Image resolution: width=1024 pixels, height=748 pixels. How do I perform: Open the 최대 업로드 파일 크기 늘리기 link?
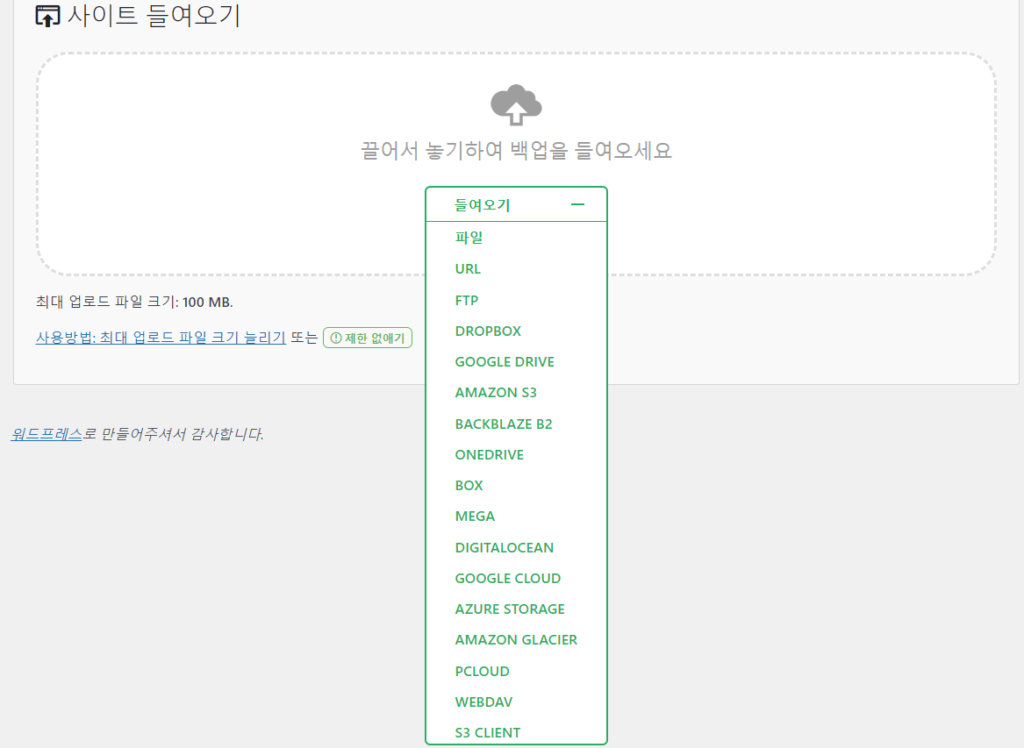coord(161,337)
